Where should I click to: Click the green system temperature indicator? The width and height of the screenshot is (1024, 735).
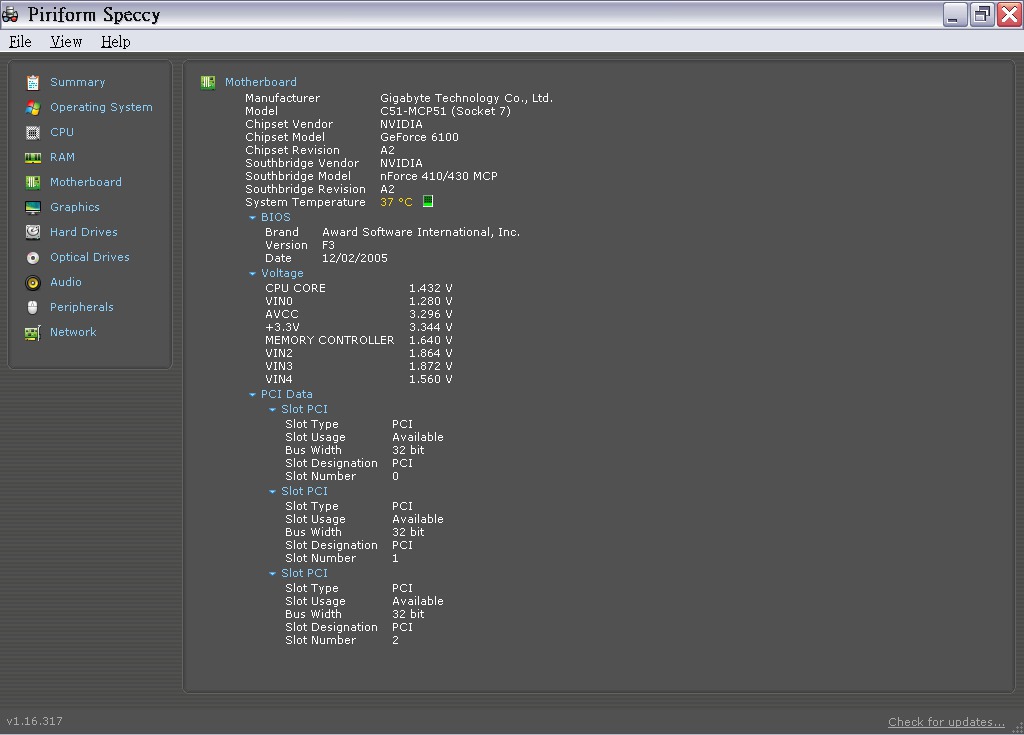click(428, 202)
